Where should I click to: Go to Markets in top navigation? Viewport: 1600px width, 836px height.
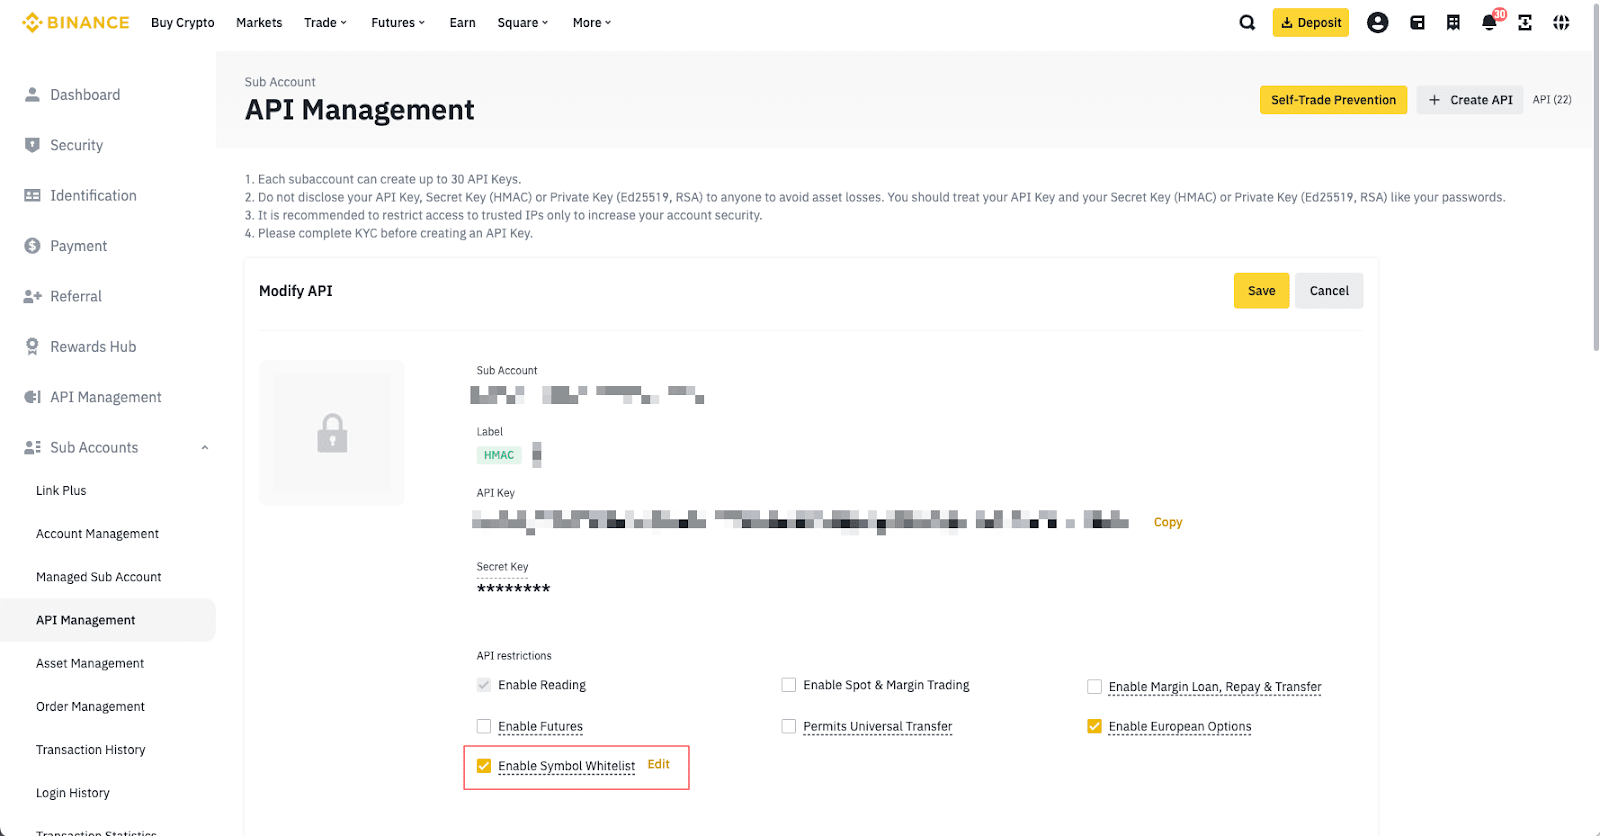[259, 23]
